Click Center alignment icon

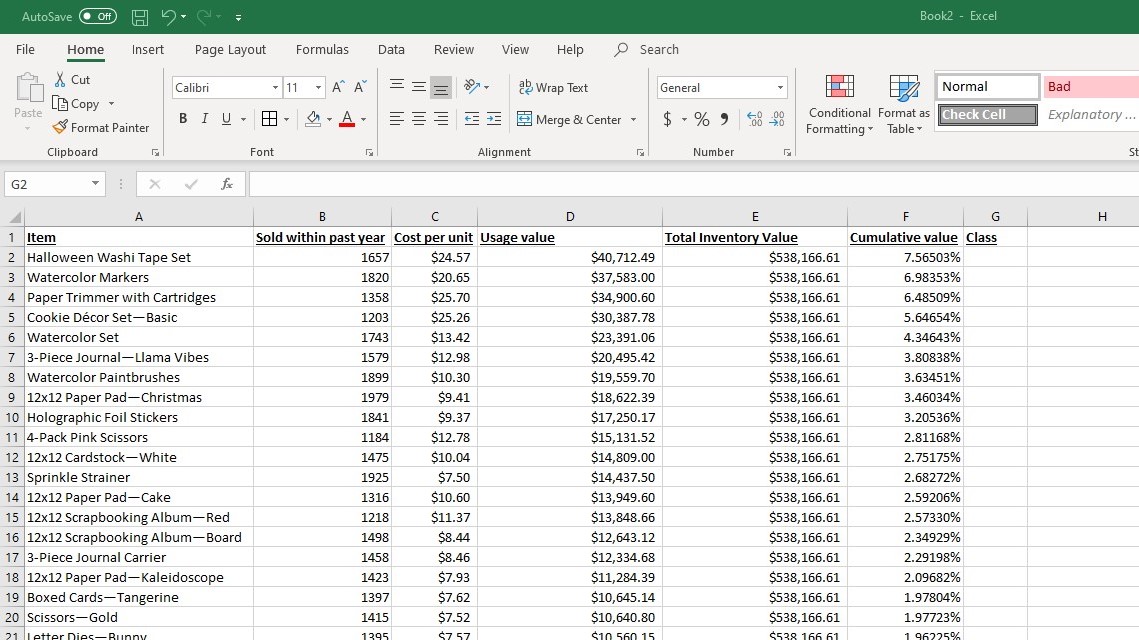[x=419, y=119]
